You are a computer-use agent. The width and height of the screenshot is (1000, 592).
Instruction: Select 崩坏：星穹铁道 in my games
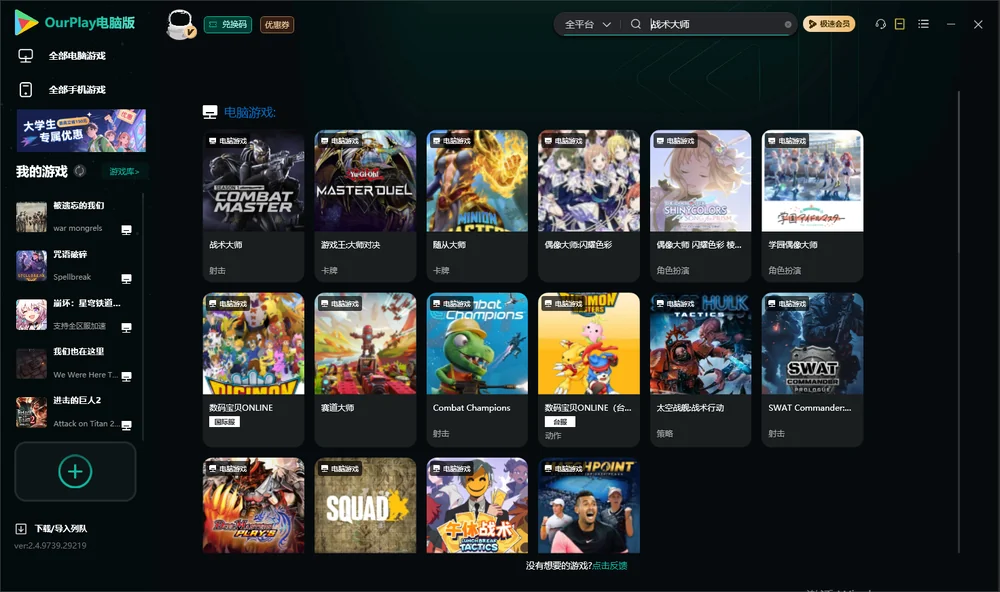click(75, 314)
